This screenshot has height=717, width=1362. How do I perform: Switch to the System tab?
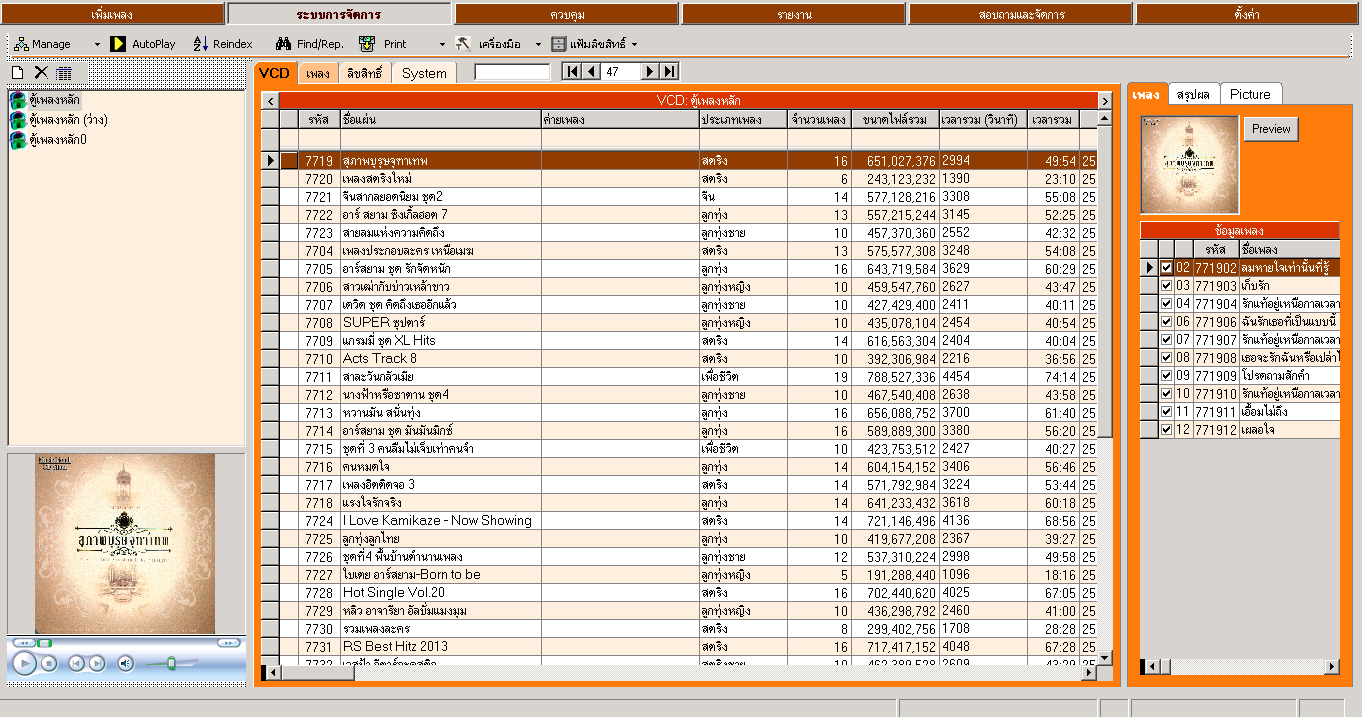point(424,73)
